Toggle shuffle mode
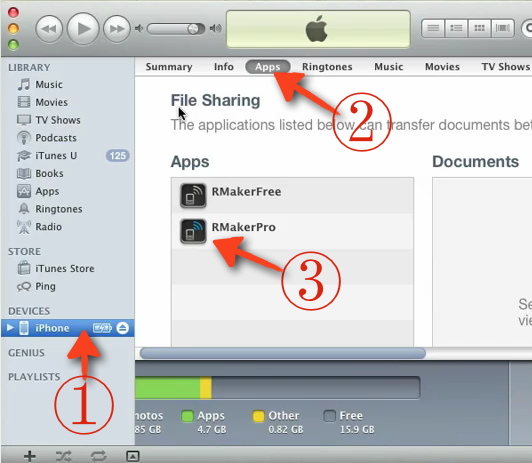Viewport: 532px width, 463px height. 63,456
